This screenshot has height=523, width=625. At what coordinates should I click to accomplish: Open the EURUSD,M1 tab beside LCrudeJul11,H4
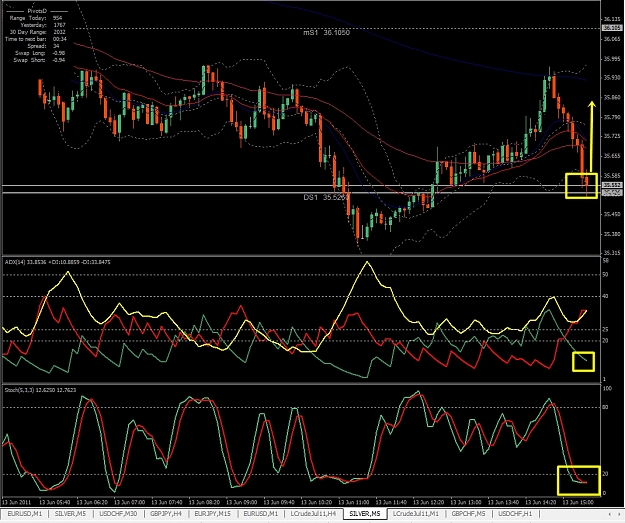261,514
